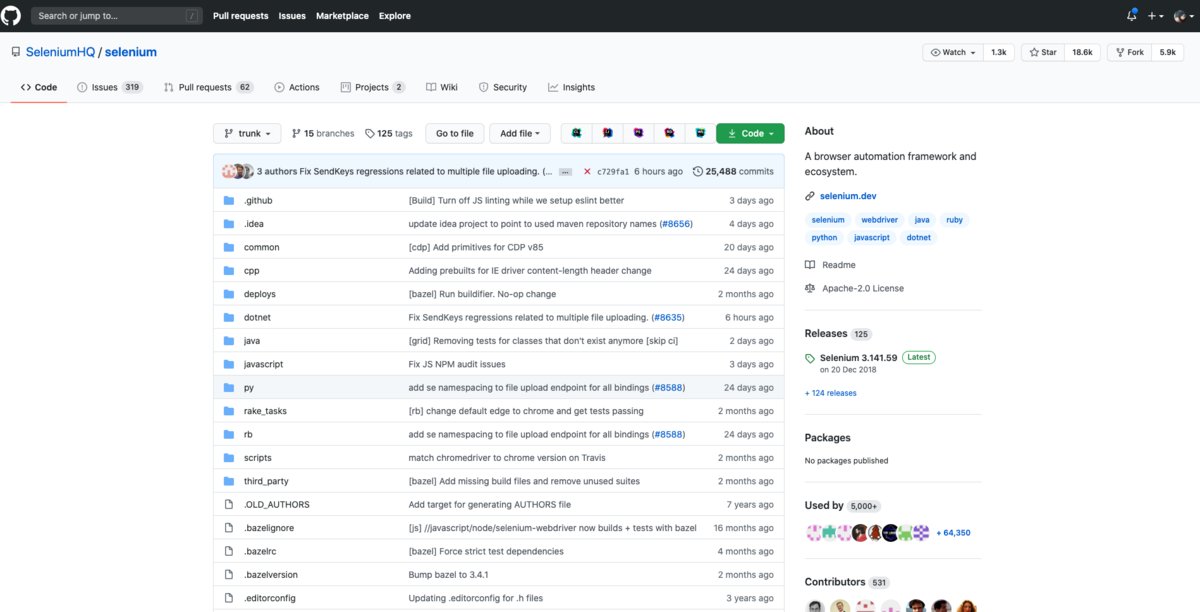This screenshot has height=612, width=1200.
Task: Click the link icon beside selenium.dev
Action: pos(810,197)
